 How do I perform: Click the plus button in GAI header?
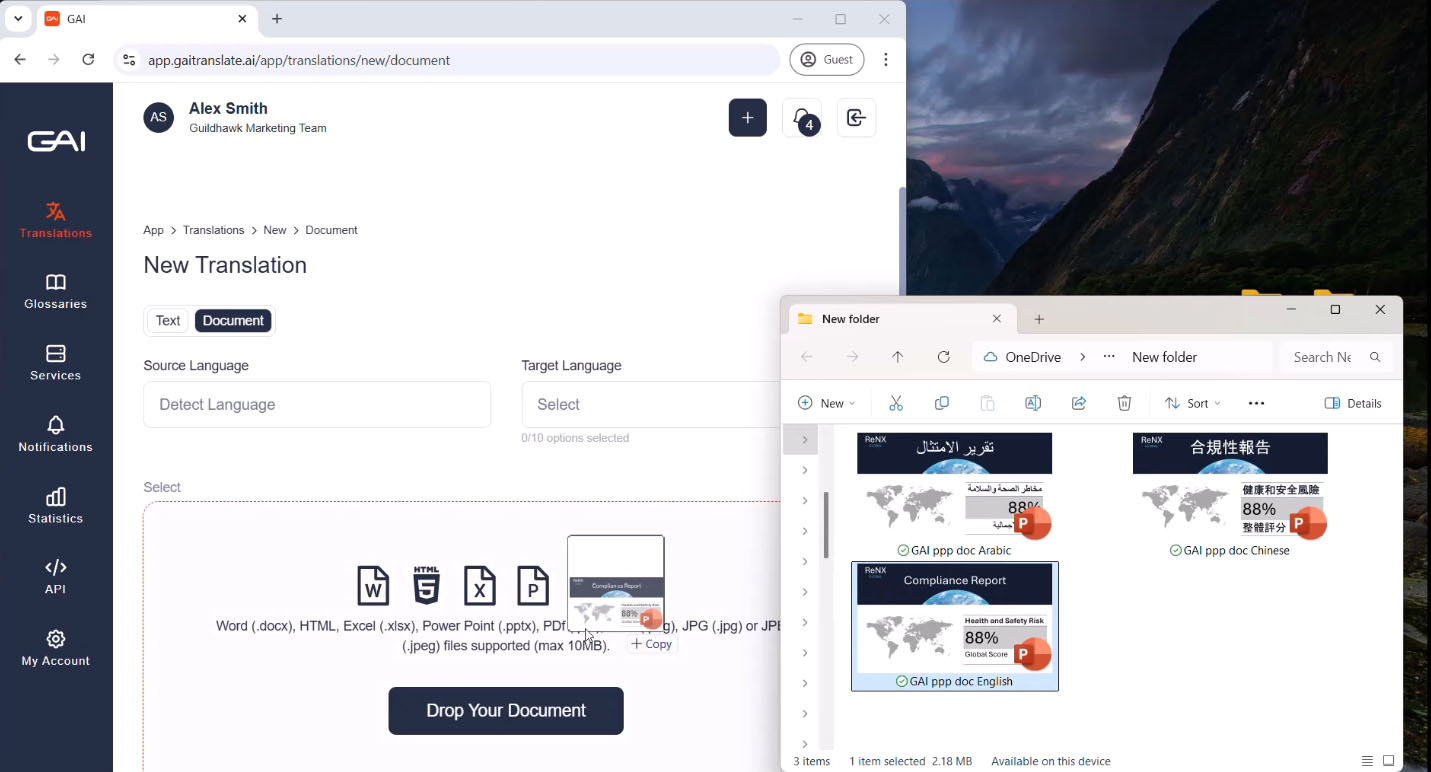(747, 118)
